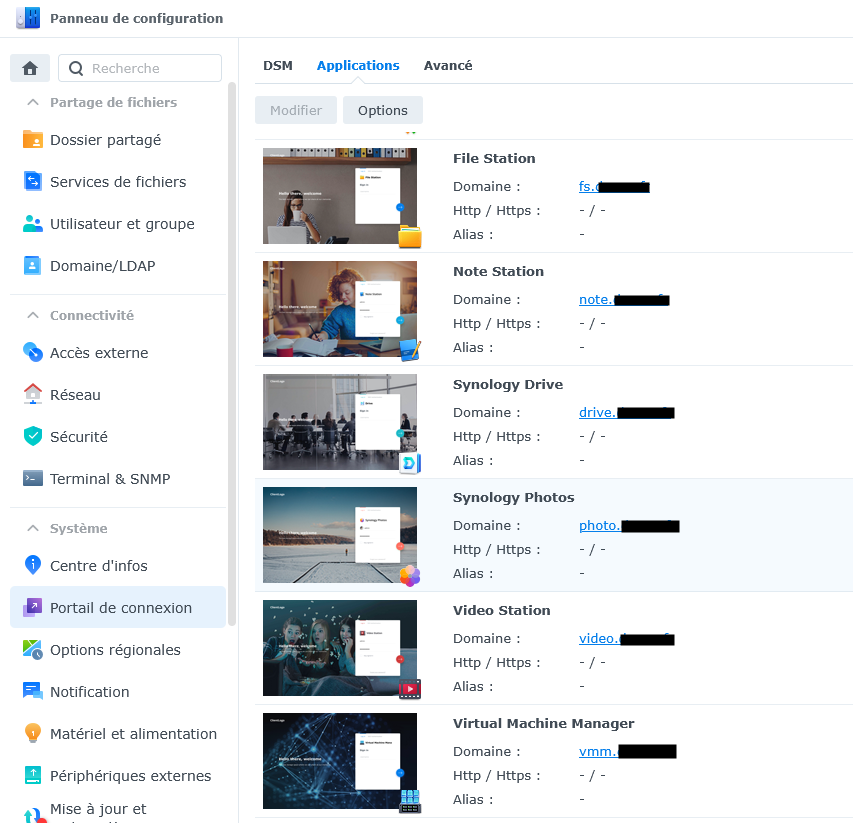Image resolution: width=853 pixels, height=823 pixels.
Task: Click Note Station notepad badge icon
Action: click(x=410, y=350)
